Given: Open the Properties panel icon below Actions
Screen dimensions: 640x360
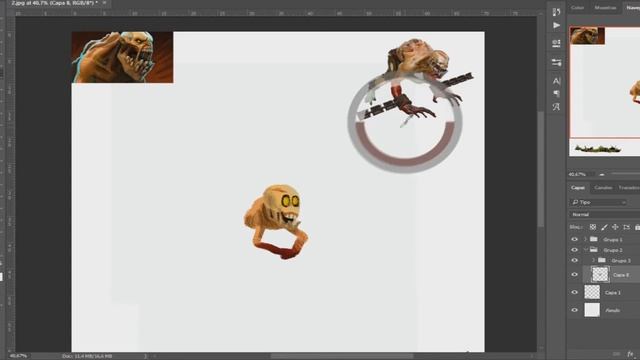Looking at the screenshot, I should 556,43.
